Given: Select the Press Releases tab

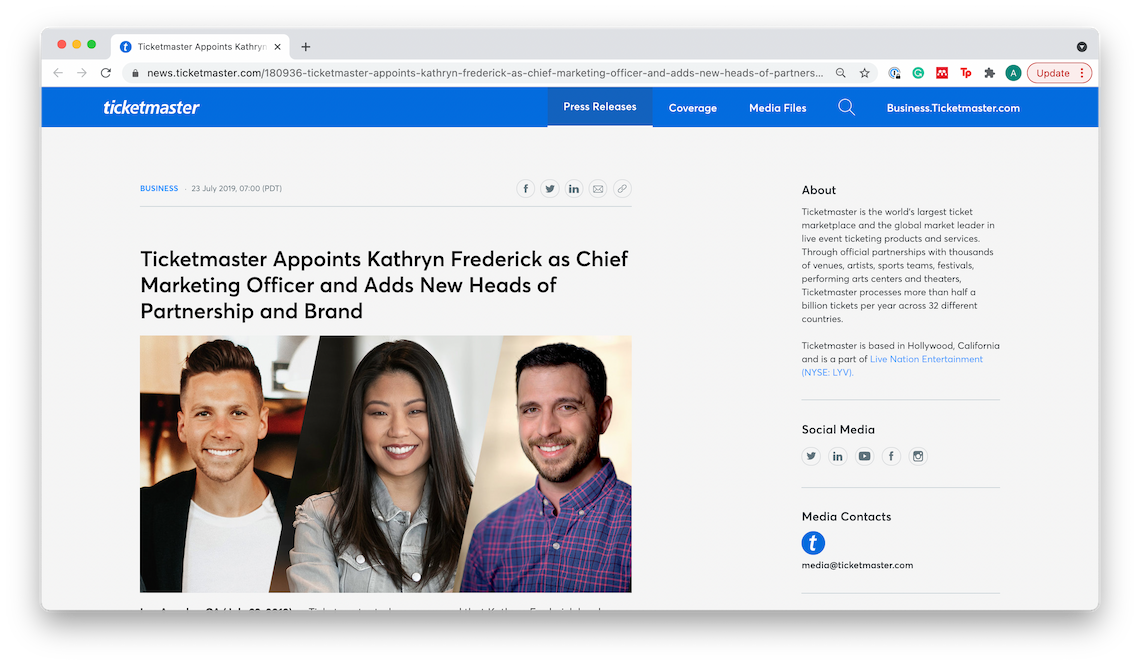Looking at the screenshot, I should 600,106.
